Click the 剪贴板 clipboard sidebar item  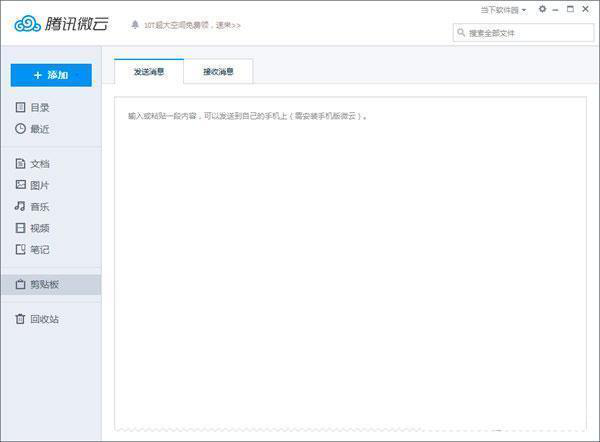point(51,284)
